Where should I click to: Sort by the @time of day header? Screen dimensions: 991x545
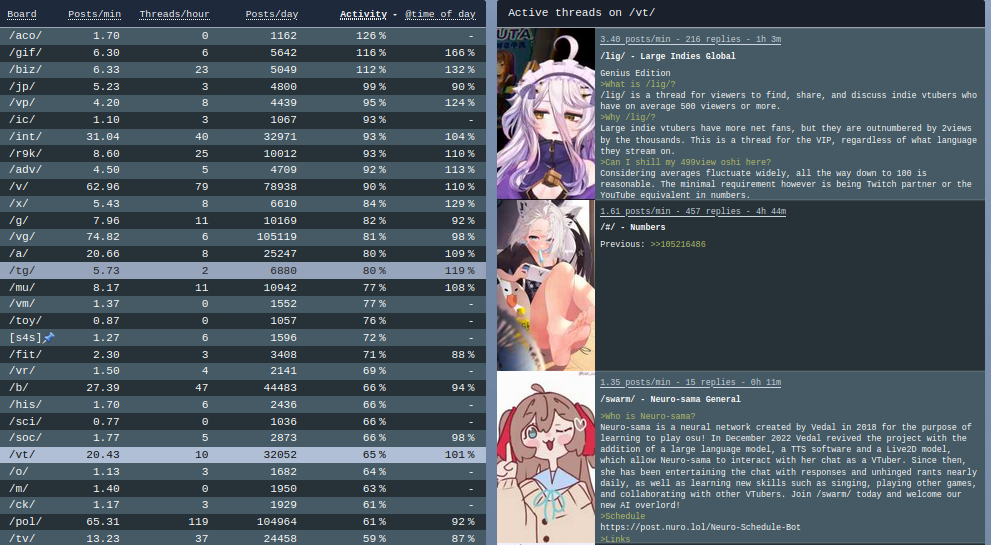(x=440, y=14)
